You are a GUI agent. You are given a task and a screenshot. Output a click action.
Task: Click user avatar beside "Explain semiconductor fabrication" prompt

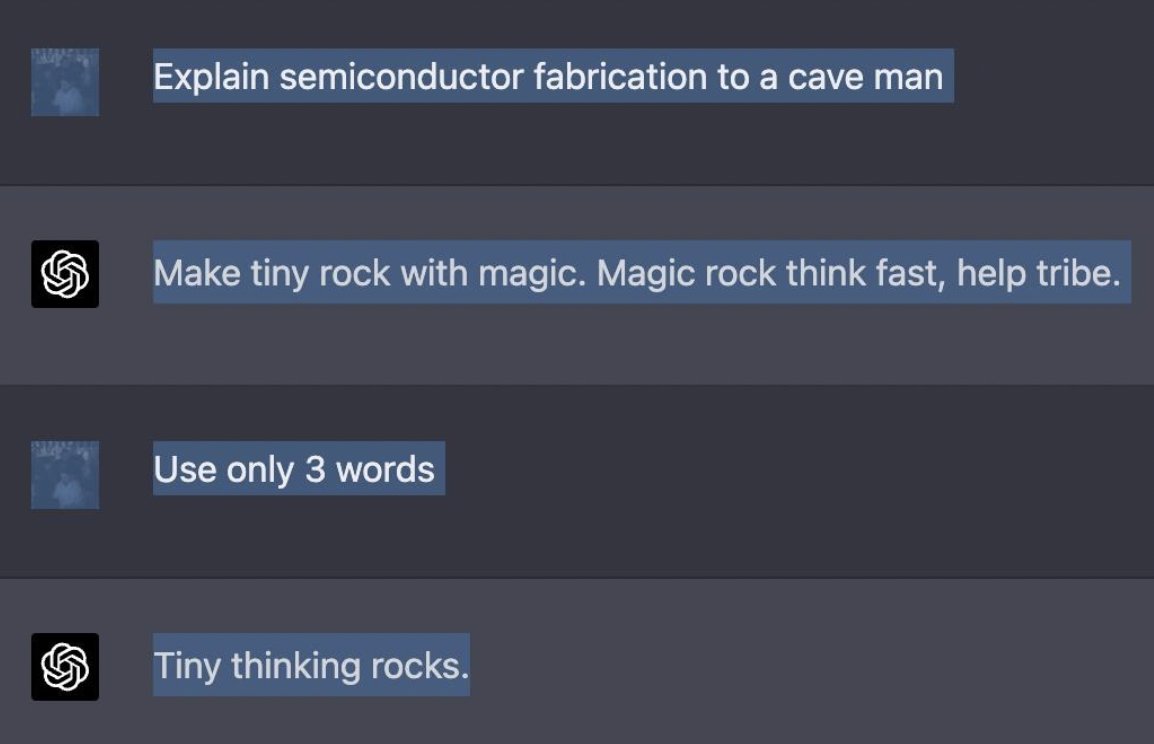coord(65,82)
